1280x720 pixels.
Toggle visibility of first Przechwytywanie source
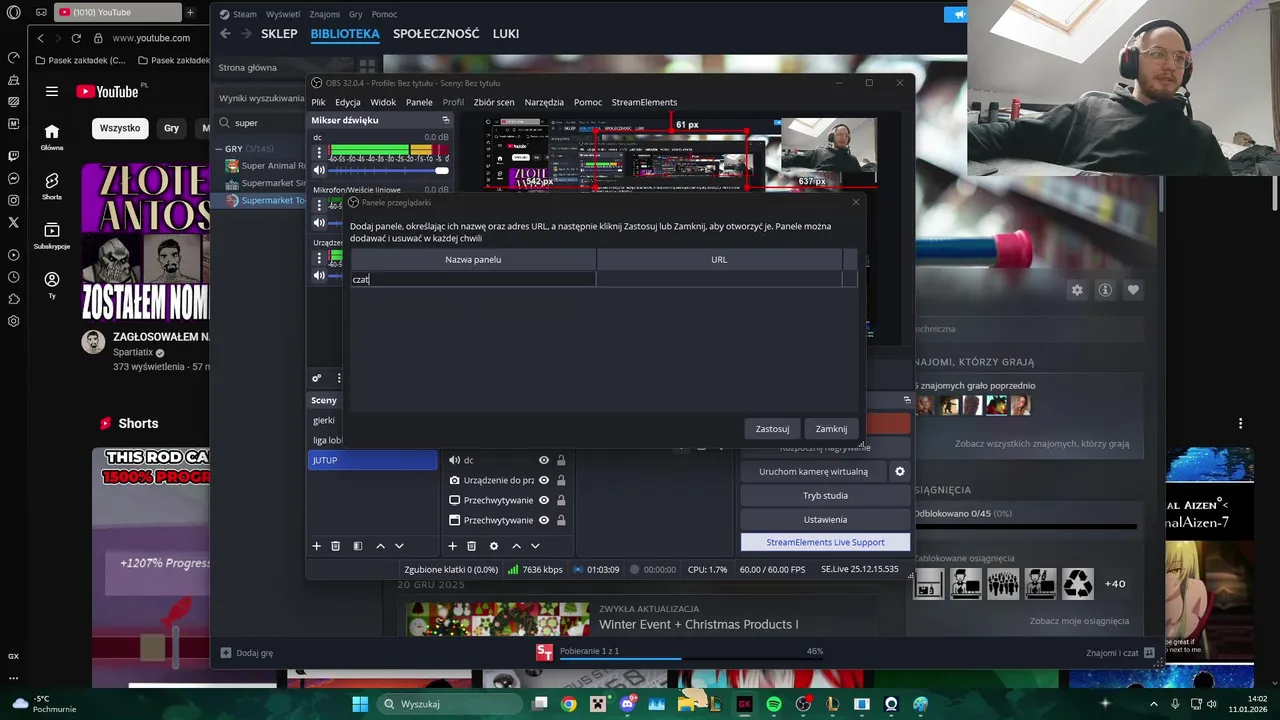(x=544, y=500)
